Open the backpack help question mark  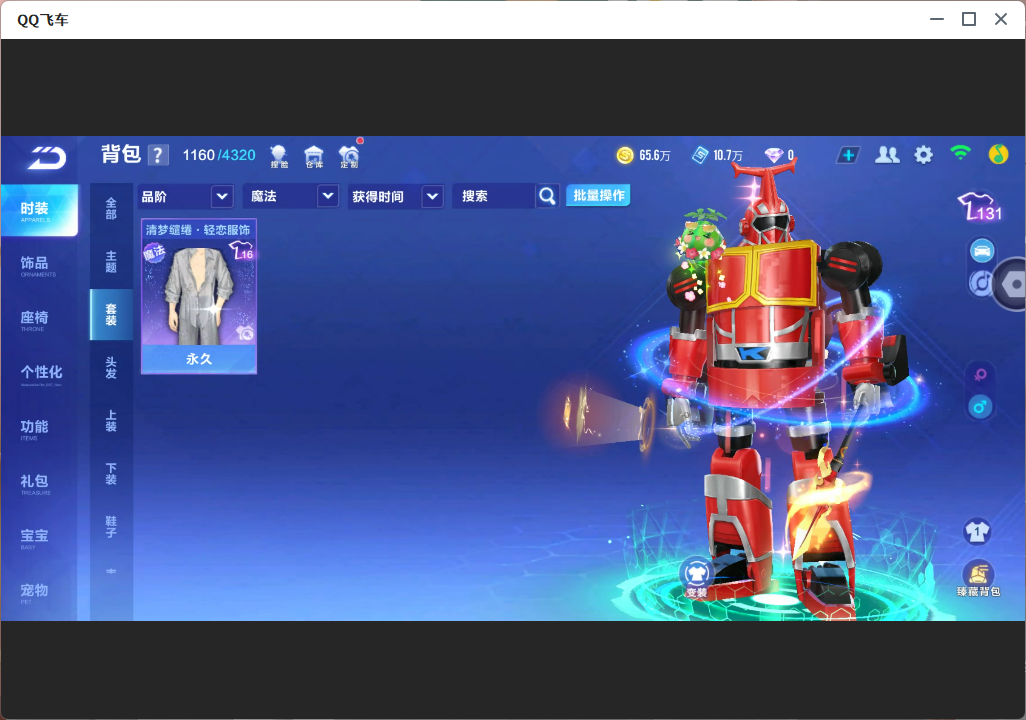click(x=158, y=155)
